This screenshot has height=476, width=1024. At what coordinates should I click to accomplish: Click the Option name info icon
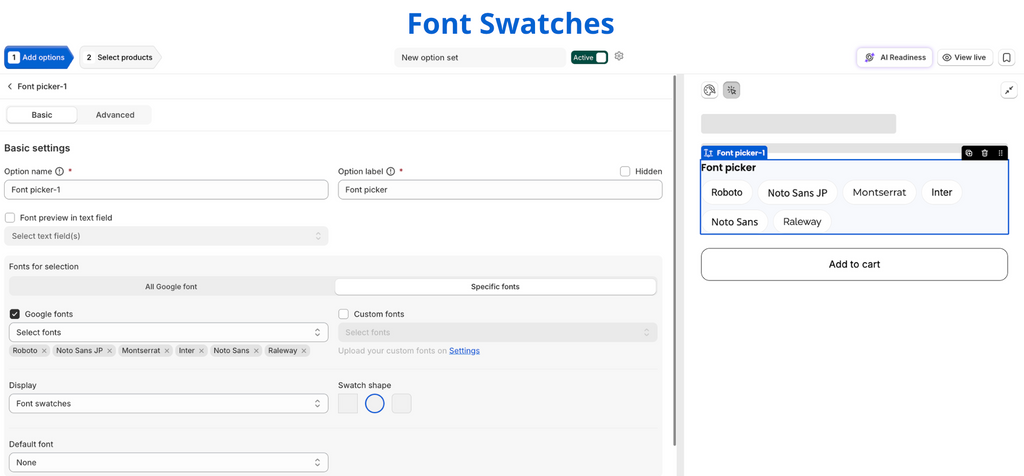pyautogui.click(x=59, y=172)
